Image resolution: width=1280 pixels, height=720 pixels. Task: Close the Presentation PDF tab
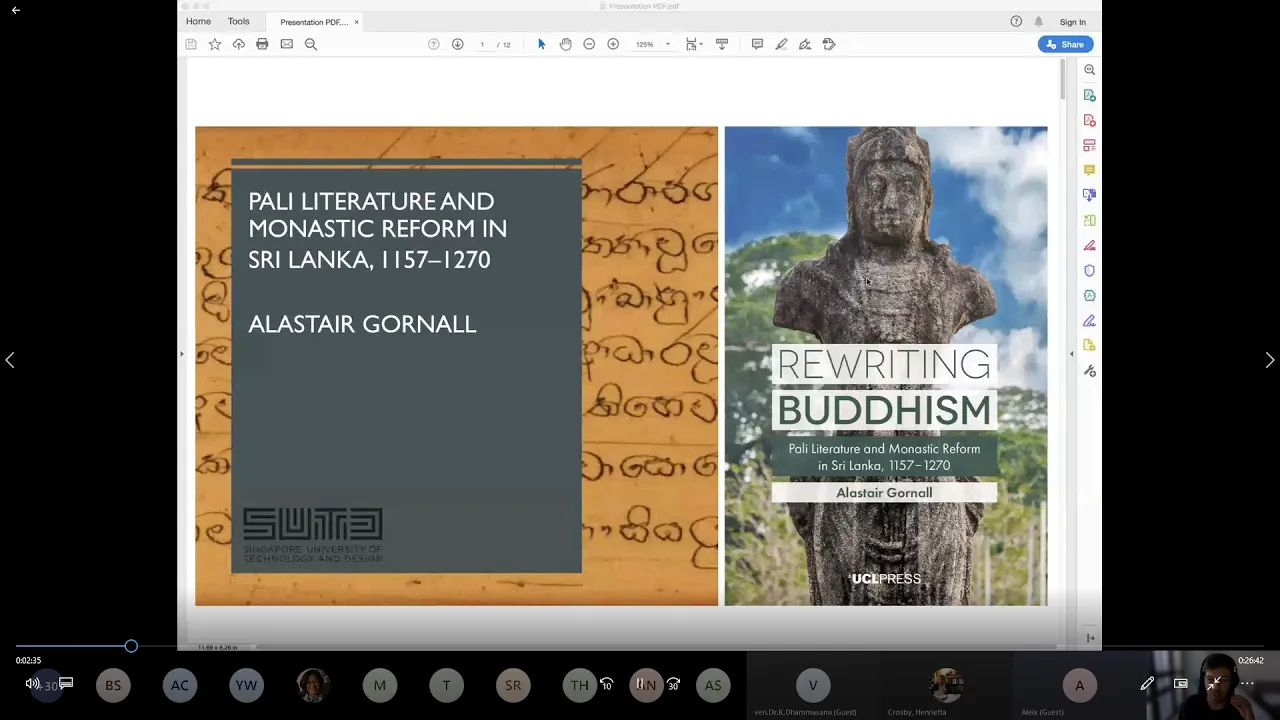click(x=356, y=22)
